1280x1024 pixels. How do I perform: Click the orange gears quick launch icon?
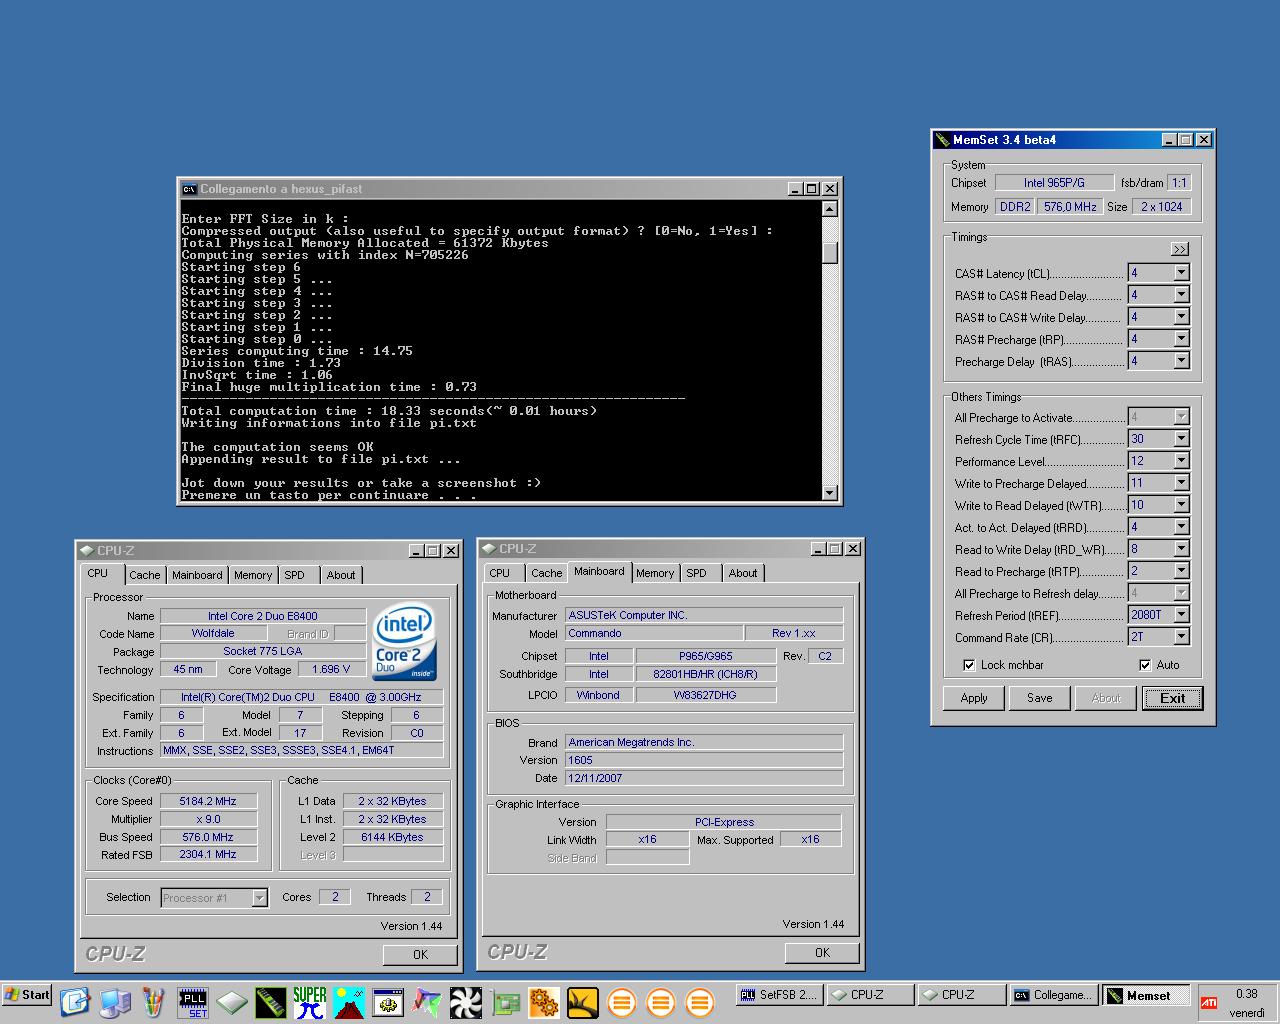point(544,1002)
